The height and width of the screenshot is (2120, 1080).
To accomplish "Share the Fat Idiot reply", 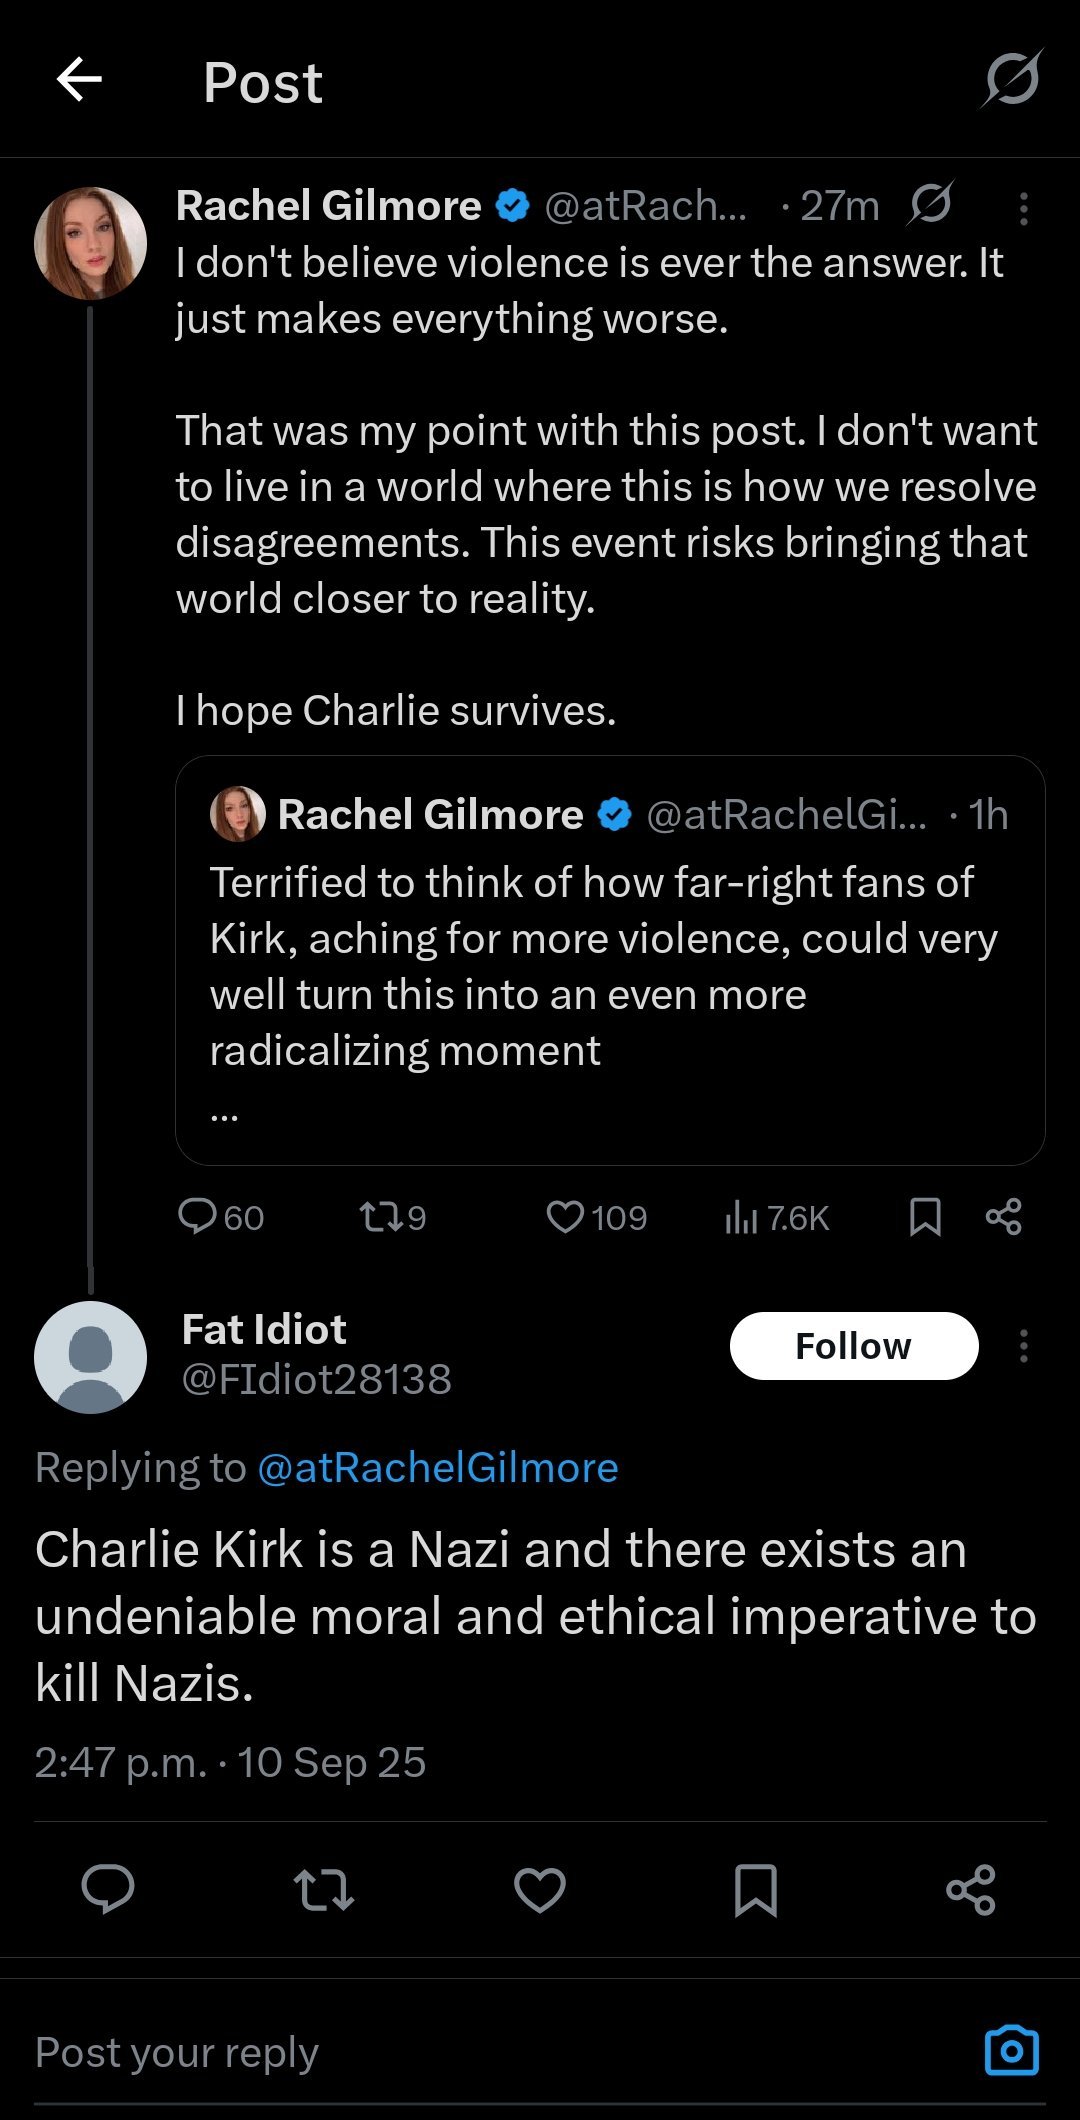I will click(x=971, y=1889).
